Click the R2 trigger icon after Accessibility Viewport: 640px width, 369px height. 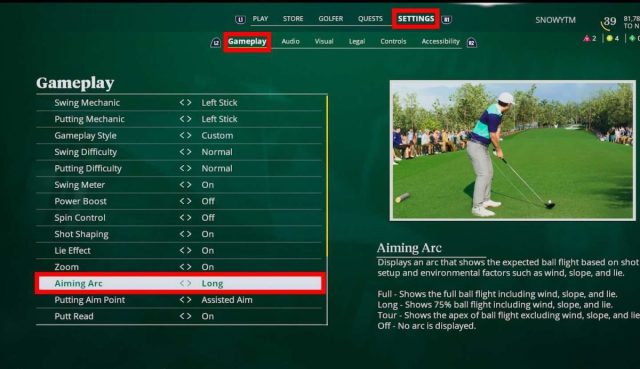(471, 42)
